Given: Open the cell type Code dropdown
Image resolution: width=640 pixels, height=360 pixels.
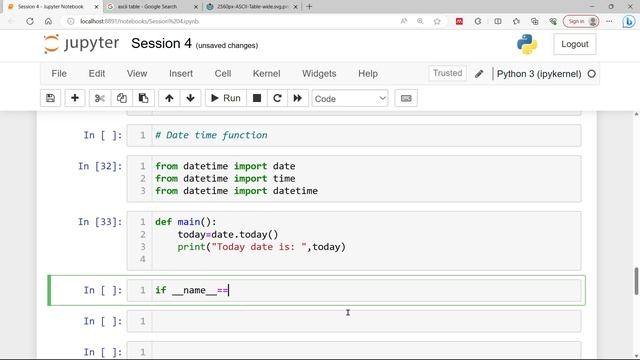Looking at the screenshot, I should 350,98.
